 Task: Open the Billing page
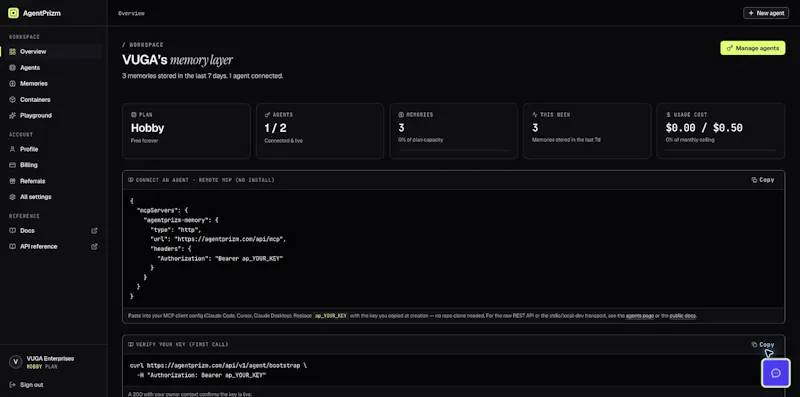[x=52, y=165]
